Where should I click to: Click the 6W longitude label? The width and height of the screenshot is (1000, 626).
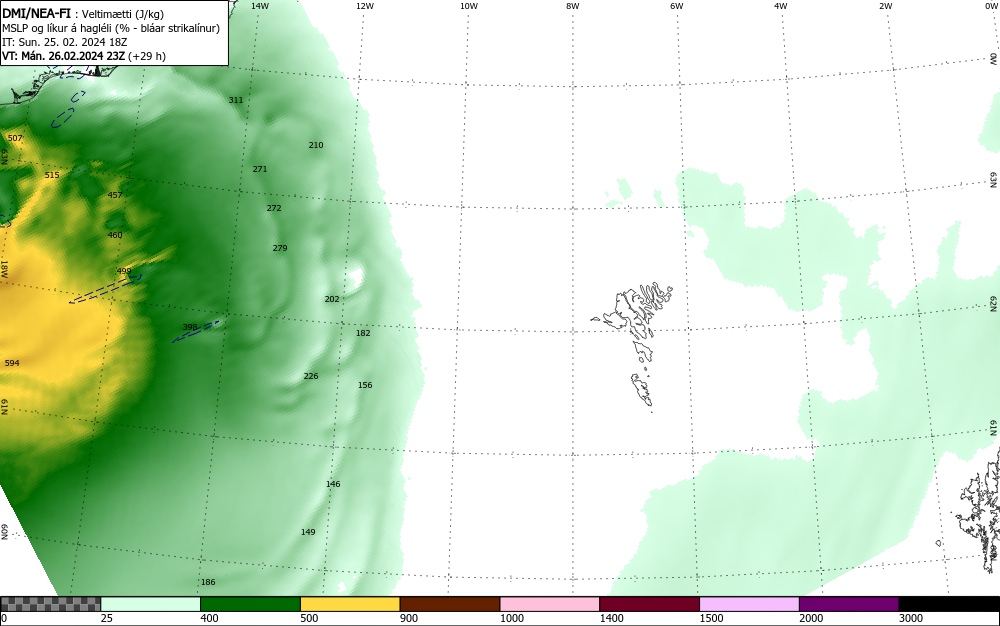677,6
